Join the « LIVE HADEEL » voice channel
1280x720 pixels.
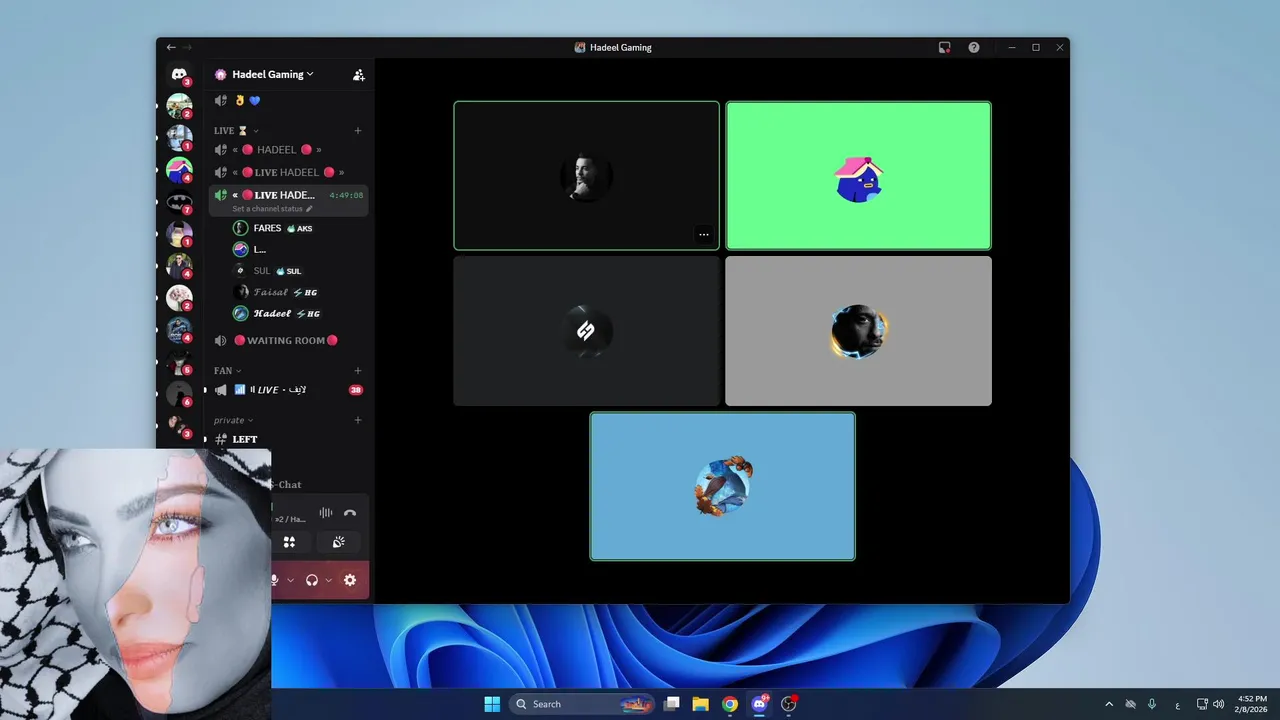click(x=288, y=172)
